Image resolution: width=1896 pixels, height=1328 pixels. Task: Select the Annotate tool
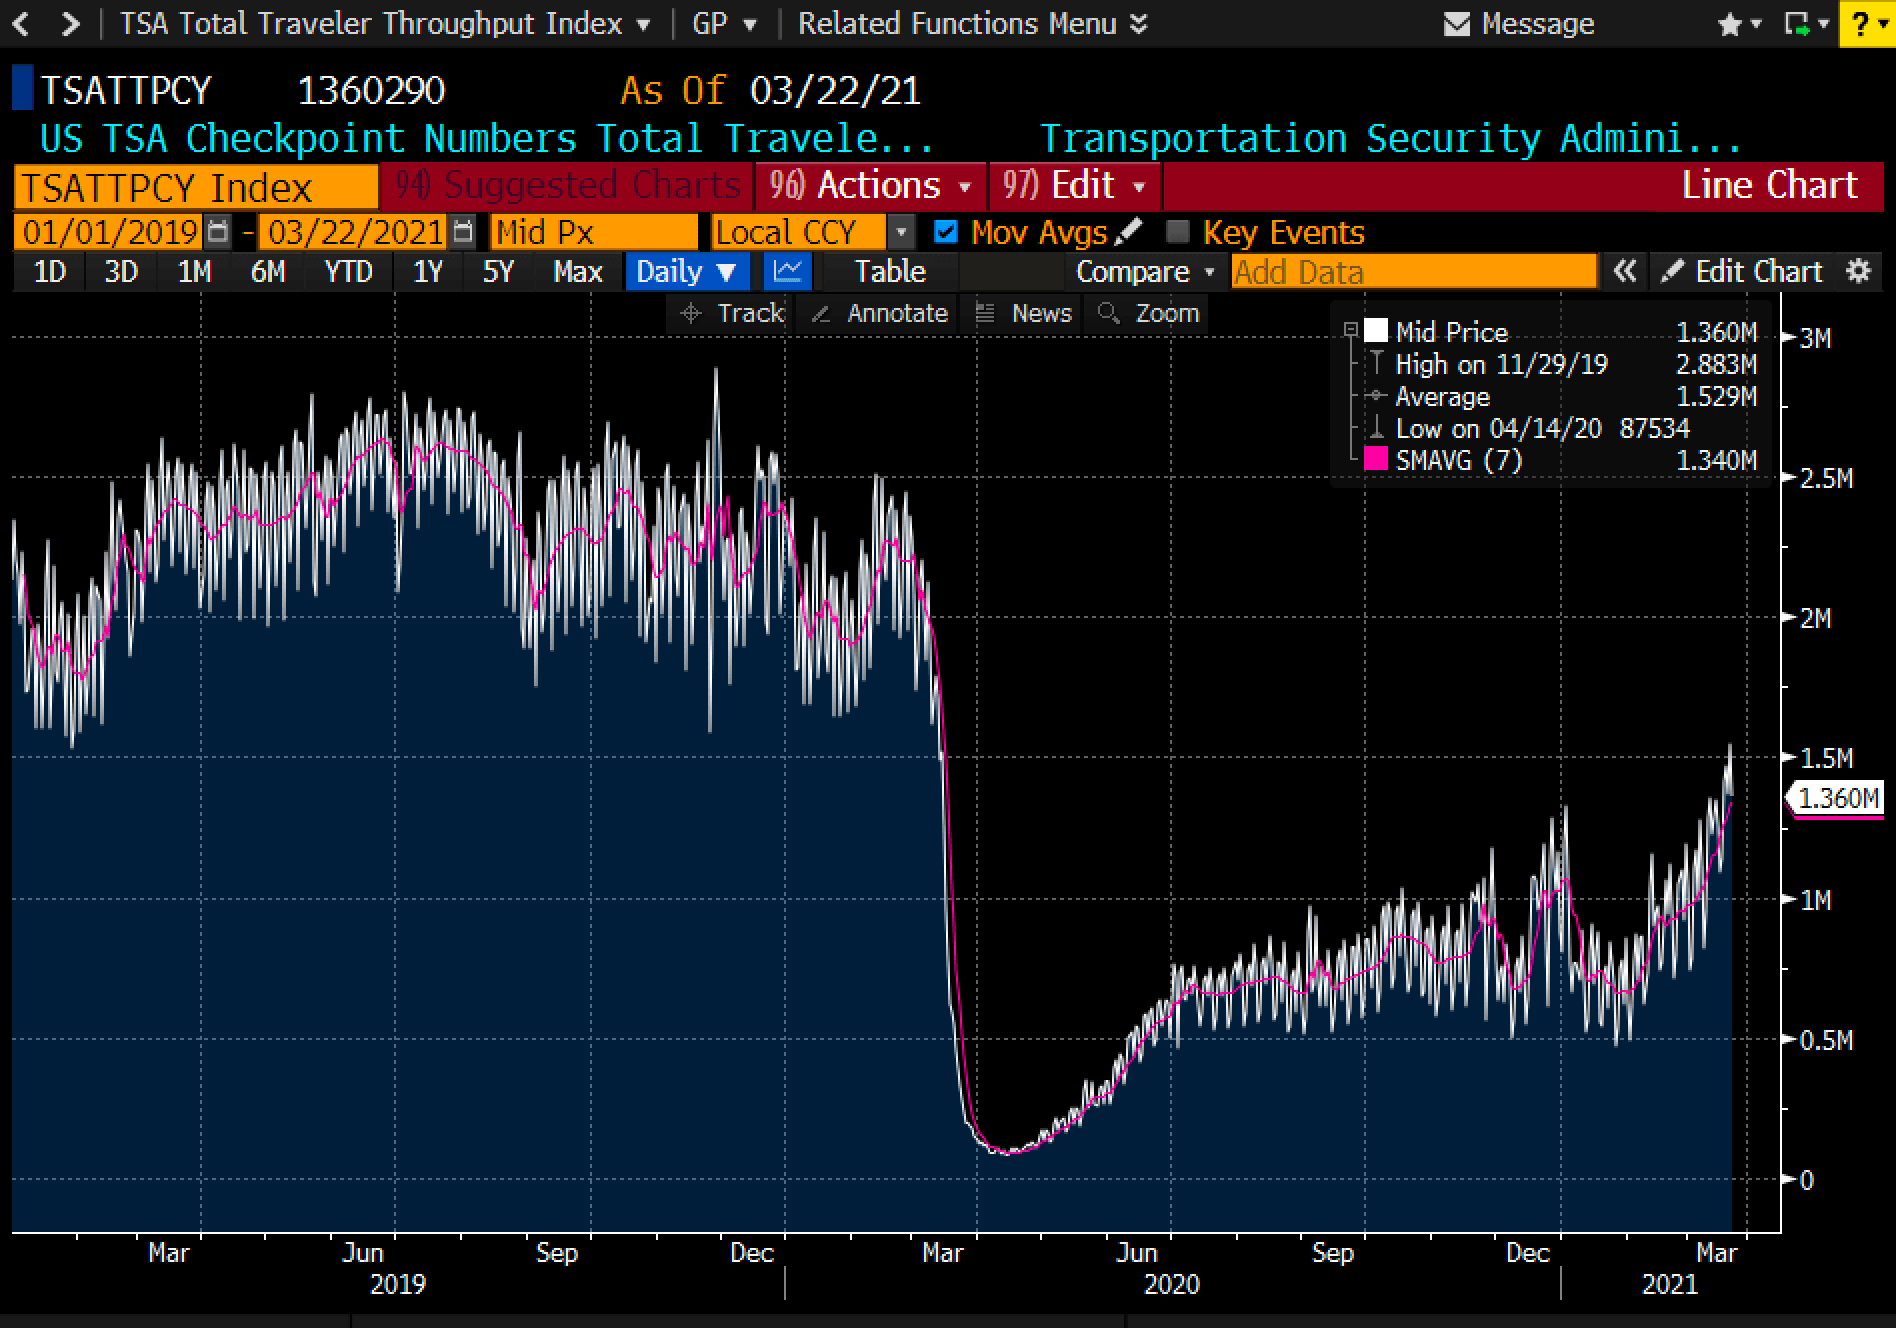point(878,313)
